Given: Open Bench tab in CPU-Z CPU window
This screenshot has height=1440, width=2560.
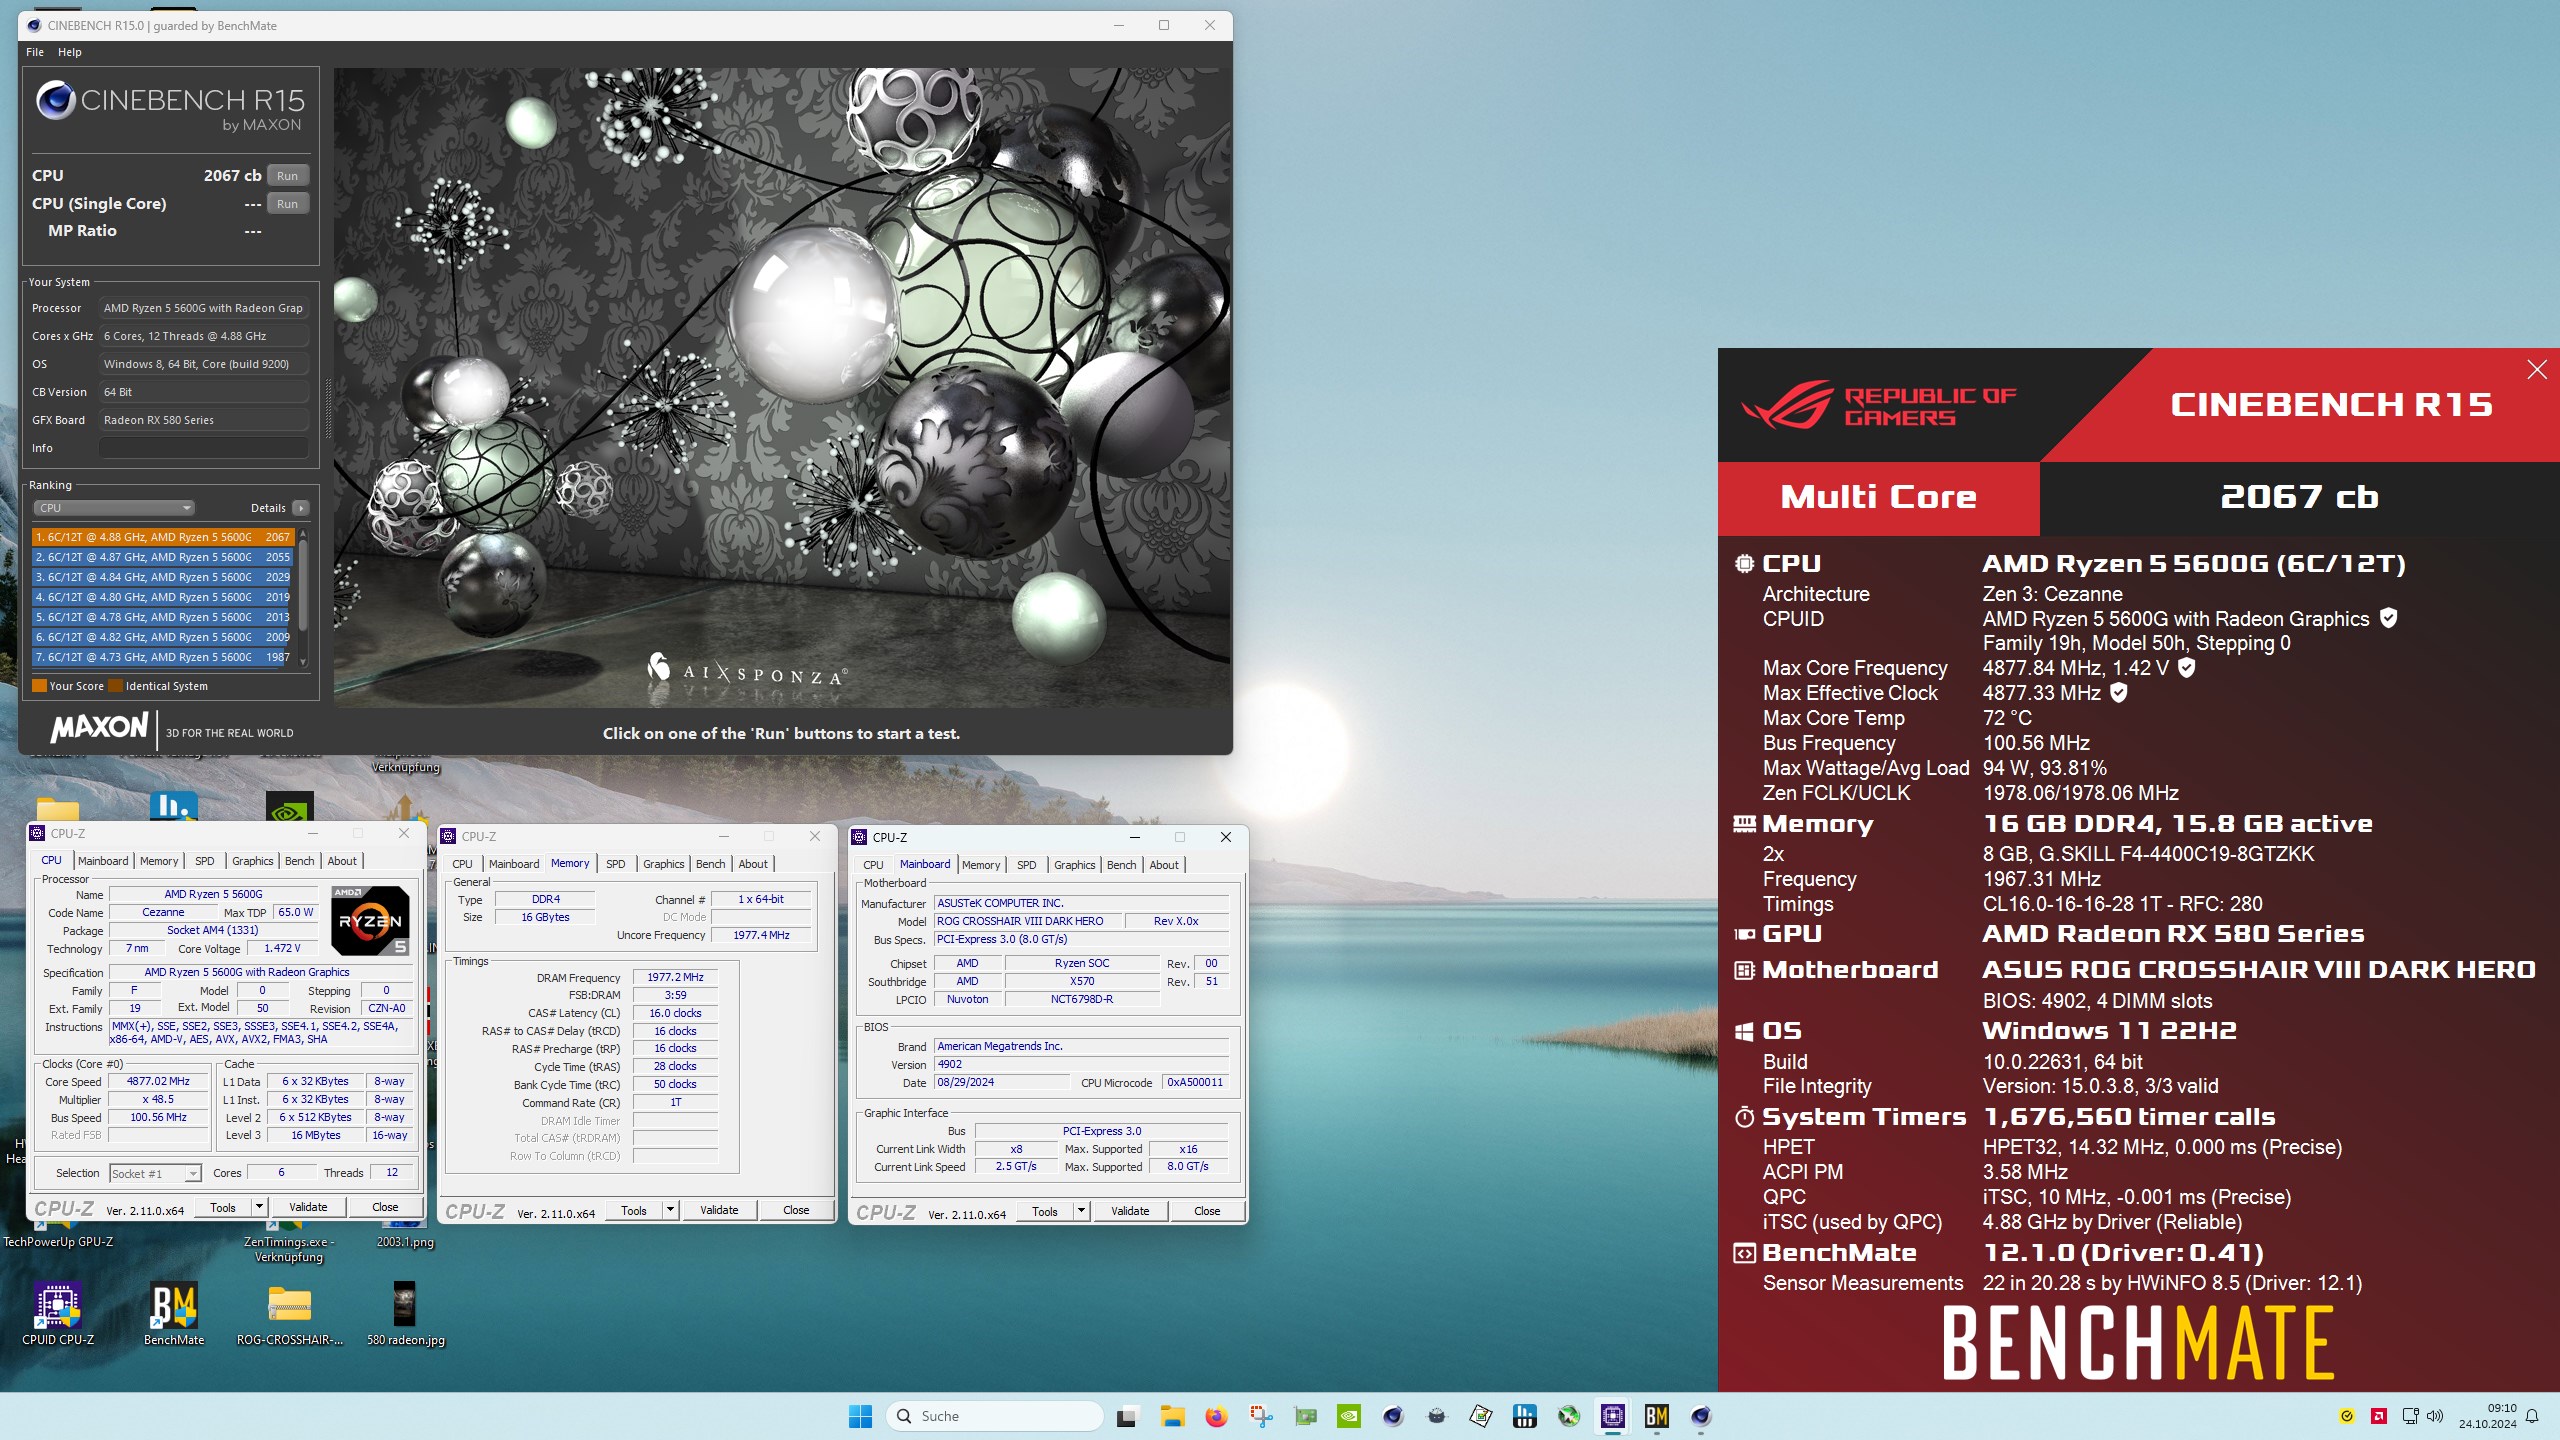Looking at the screenshot, I should click(300, 861).
